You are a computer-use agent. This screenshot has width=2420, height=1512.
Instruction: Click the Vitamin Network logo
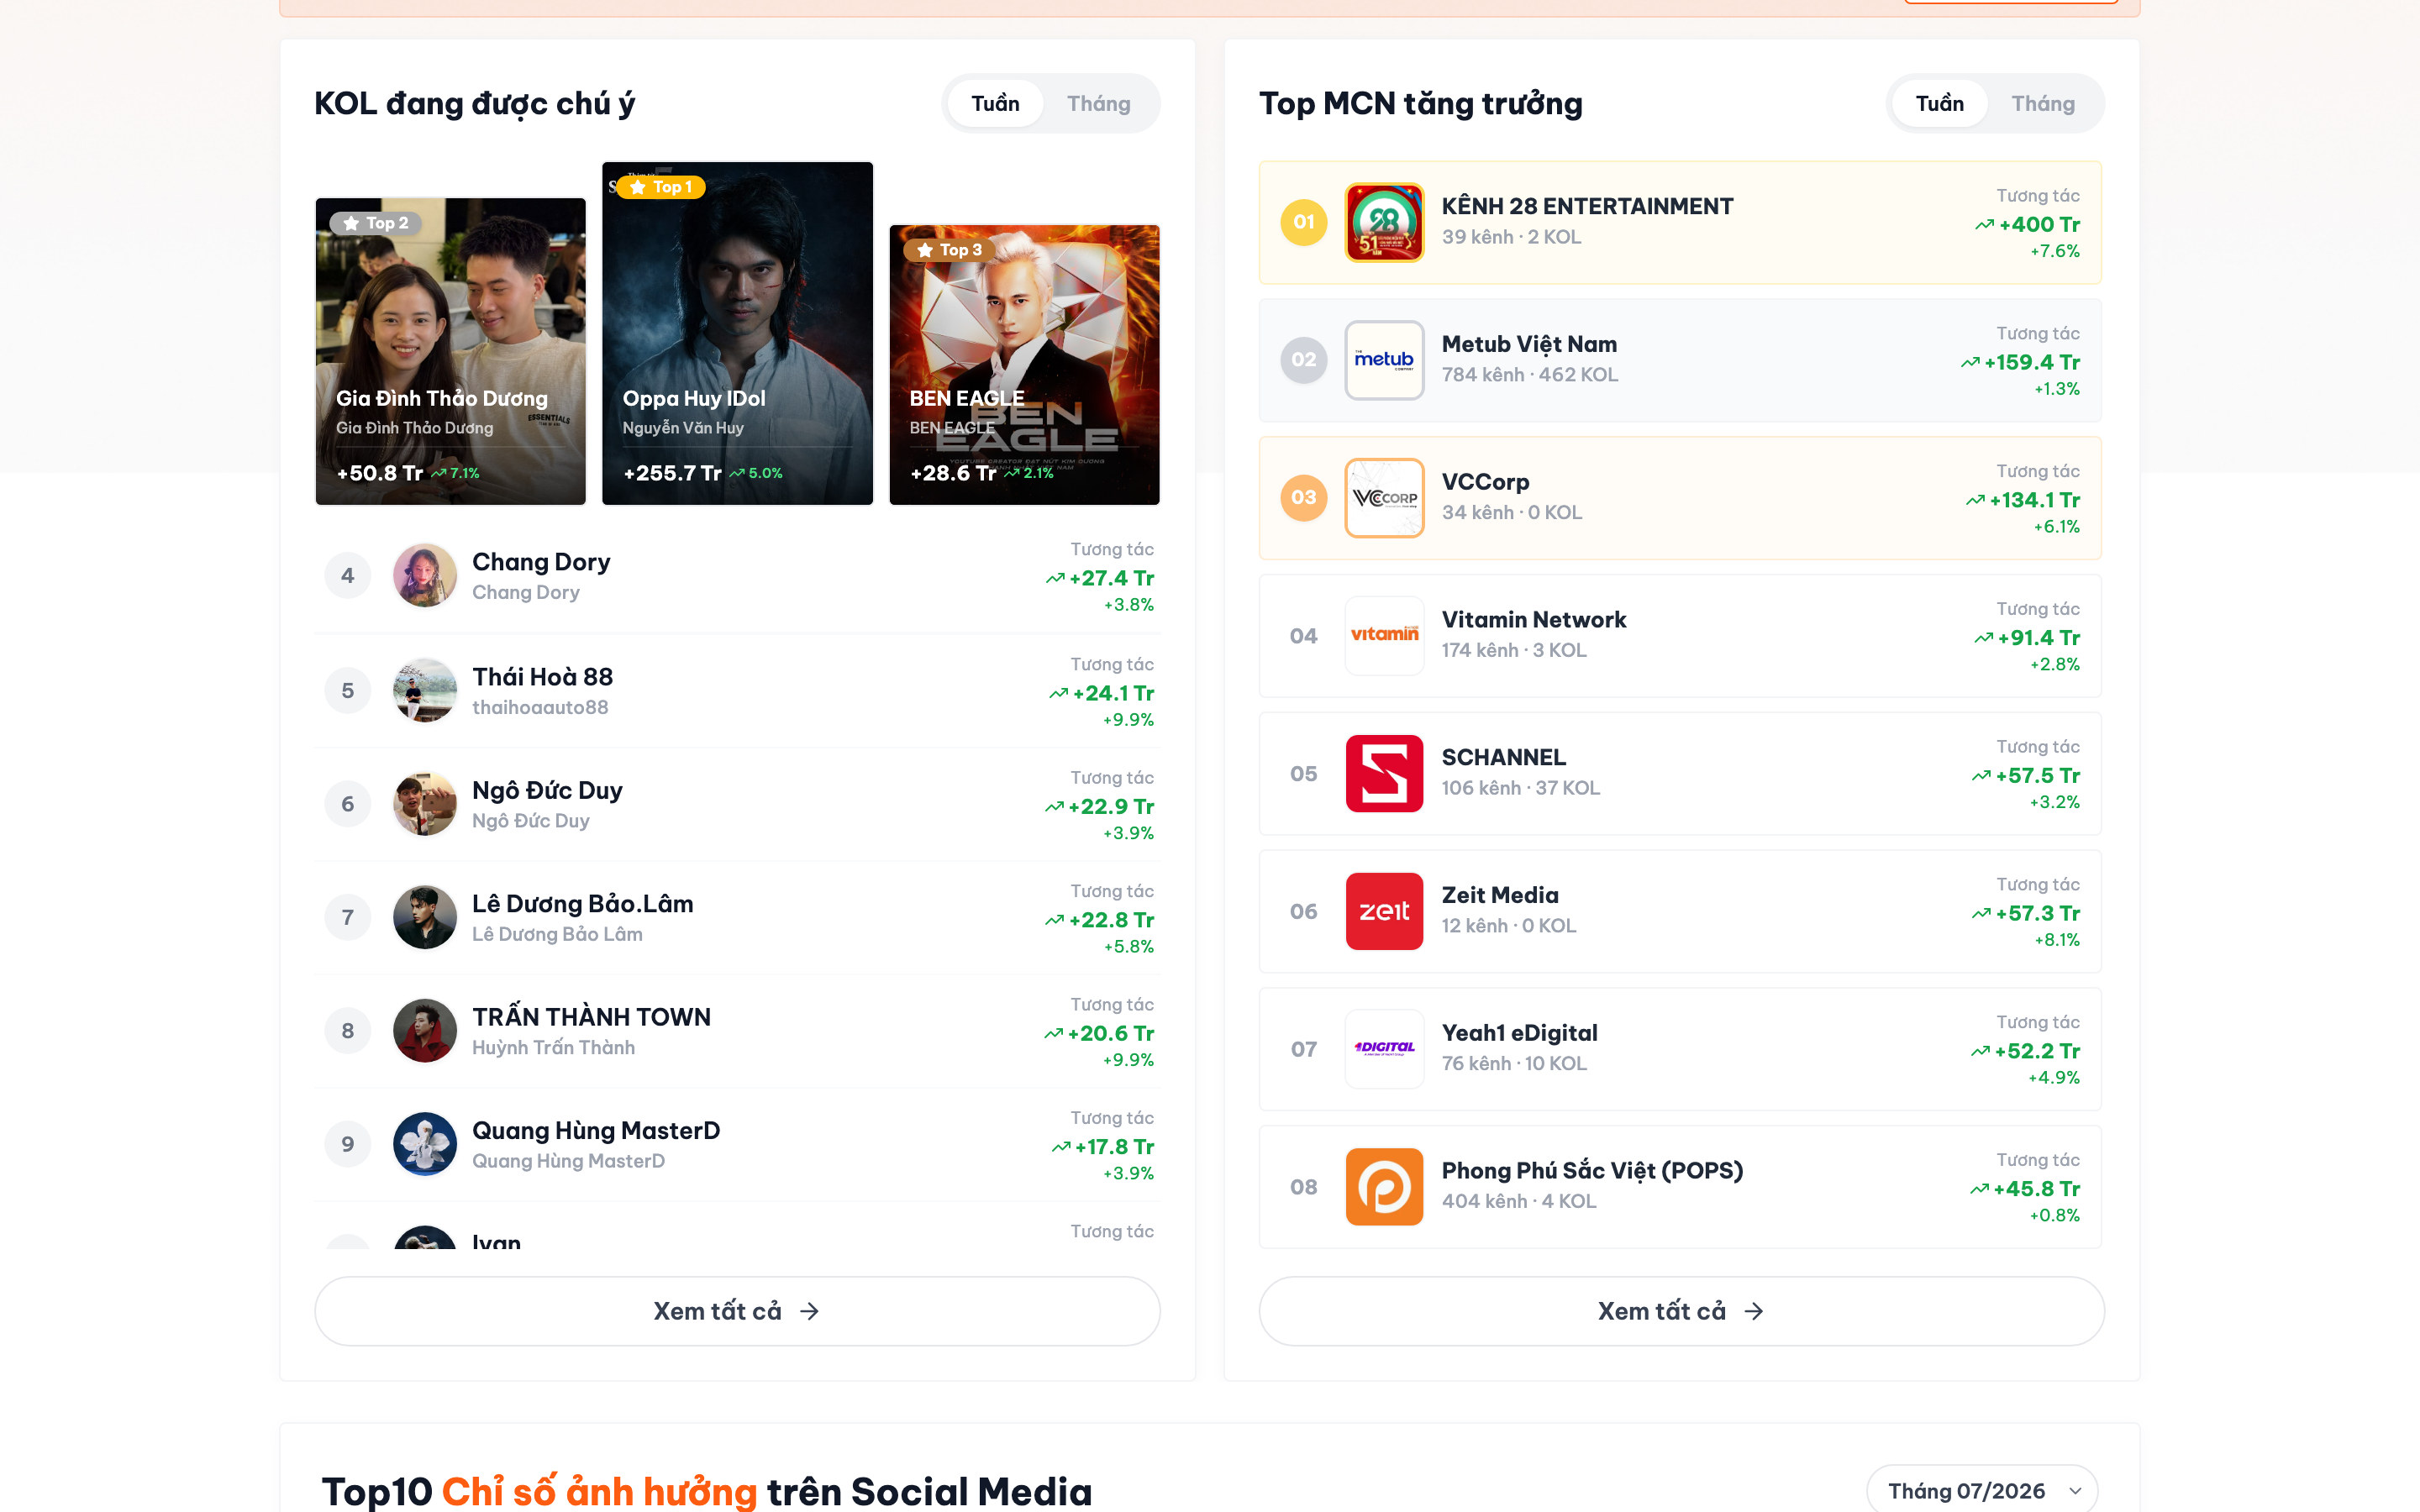coord(1384,635)
